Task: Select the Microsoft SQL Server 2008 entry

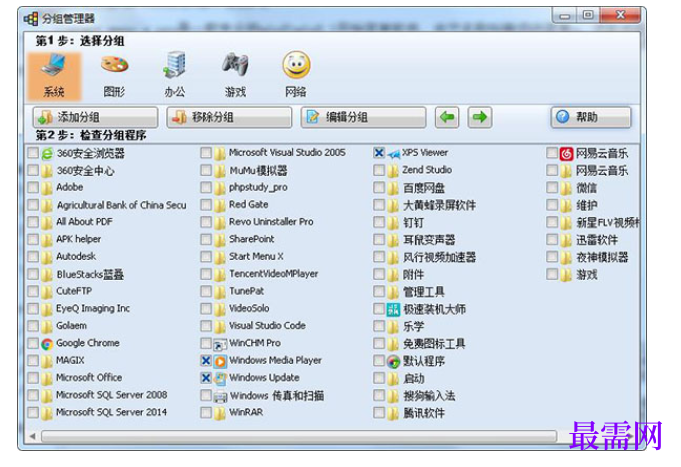Action: [x=112, y=395]
